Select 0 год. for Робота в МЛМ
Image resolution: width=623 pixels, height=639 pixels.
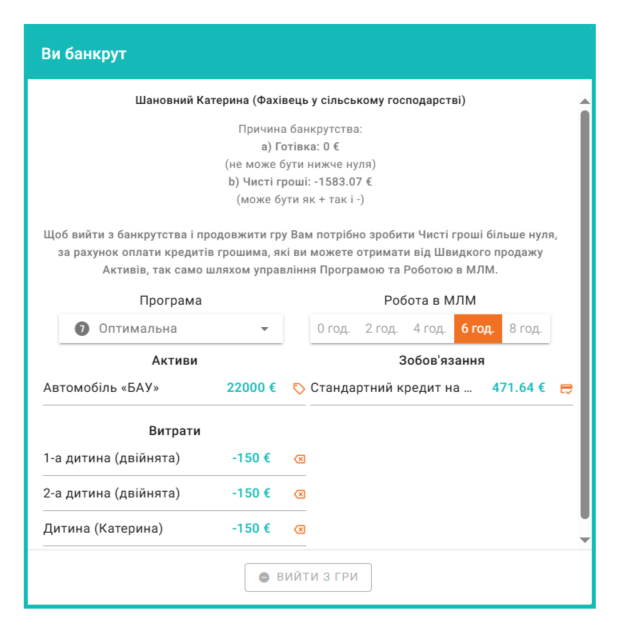pos(333,328)
